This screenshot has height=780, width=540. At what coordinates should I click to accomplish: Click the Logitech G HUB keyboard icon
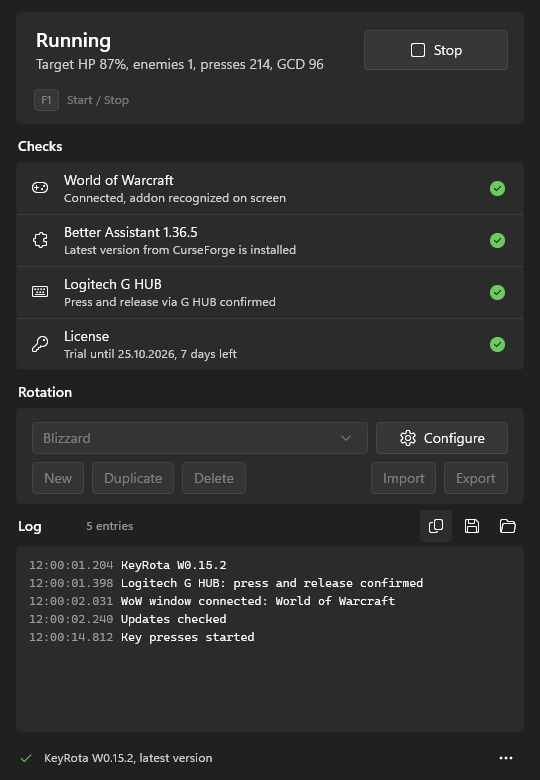40,292
